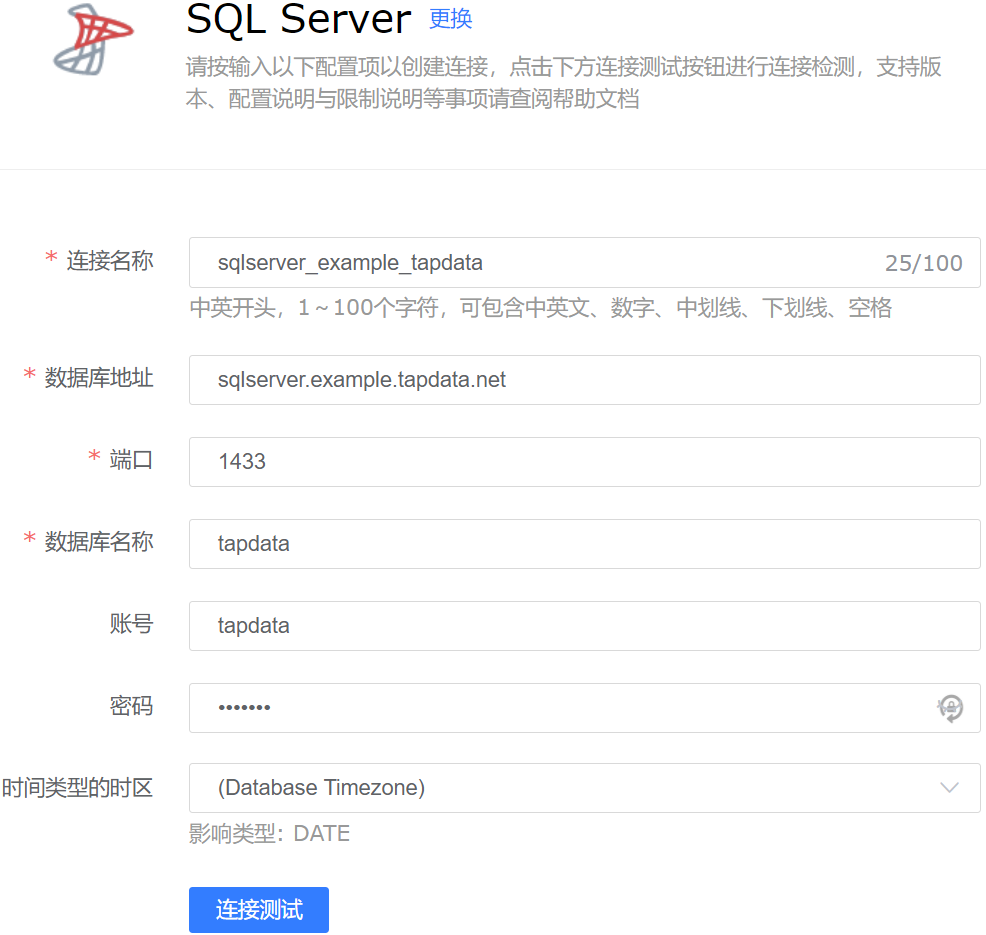
Task: Click the 时间类型的时区 label
Action: (77, 787)
